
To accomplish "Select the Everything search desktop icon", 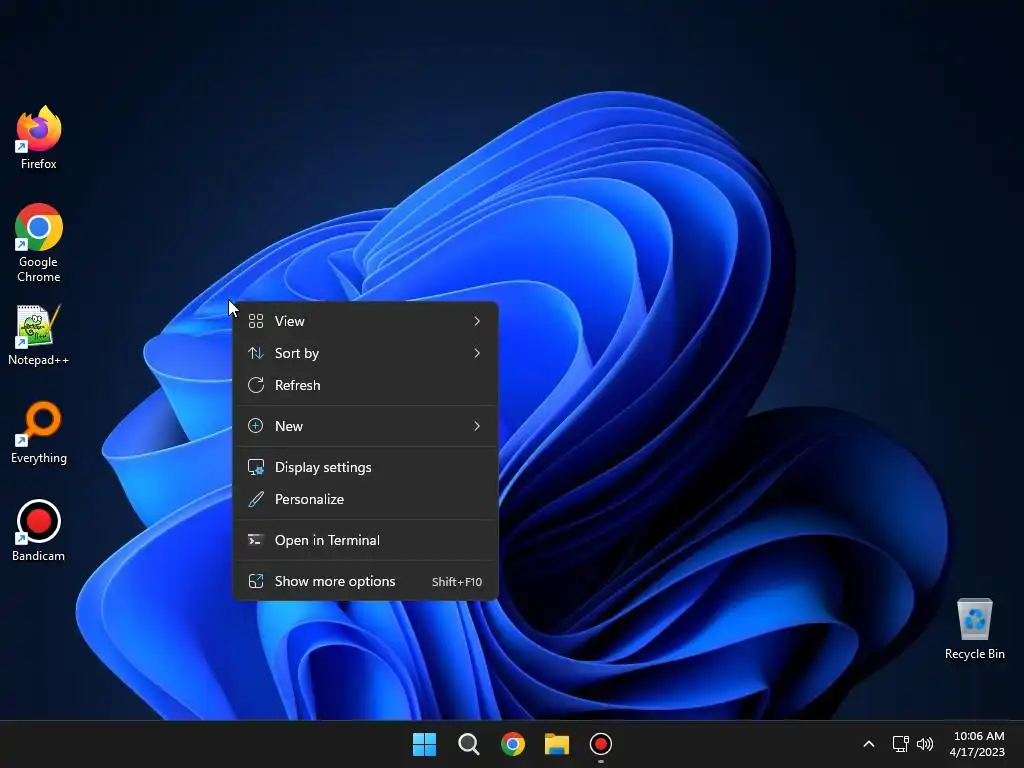I will pos(39,432).
